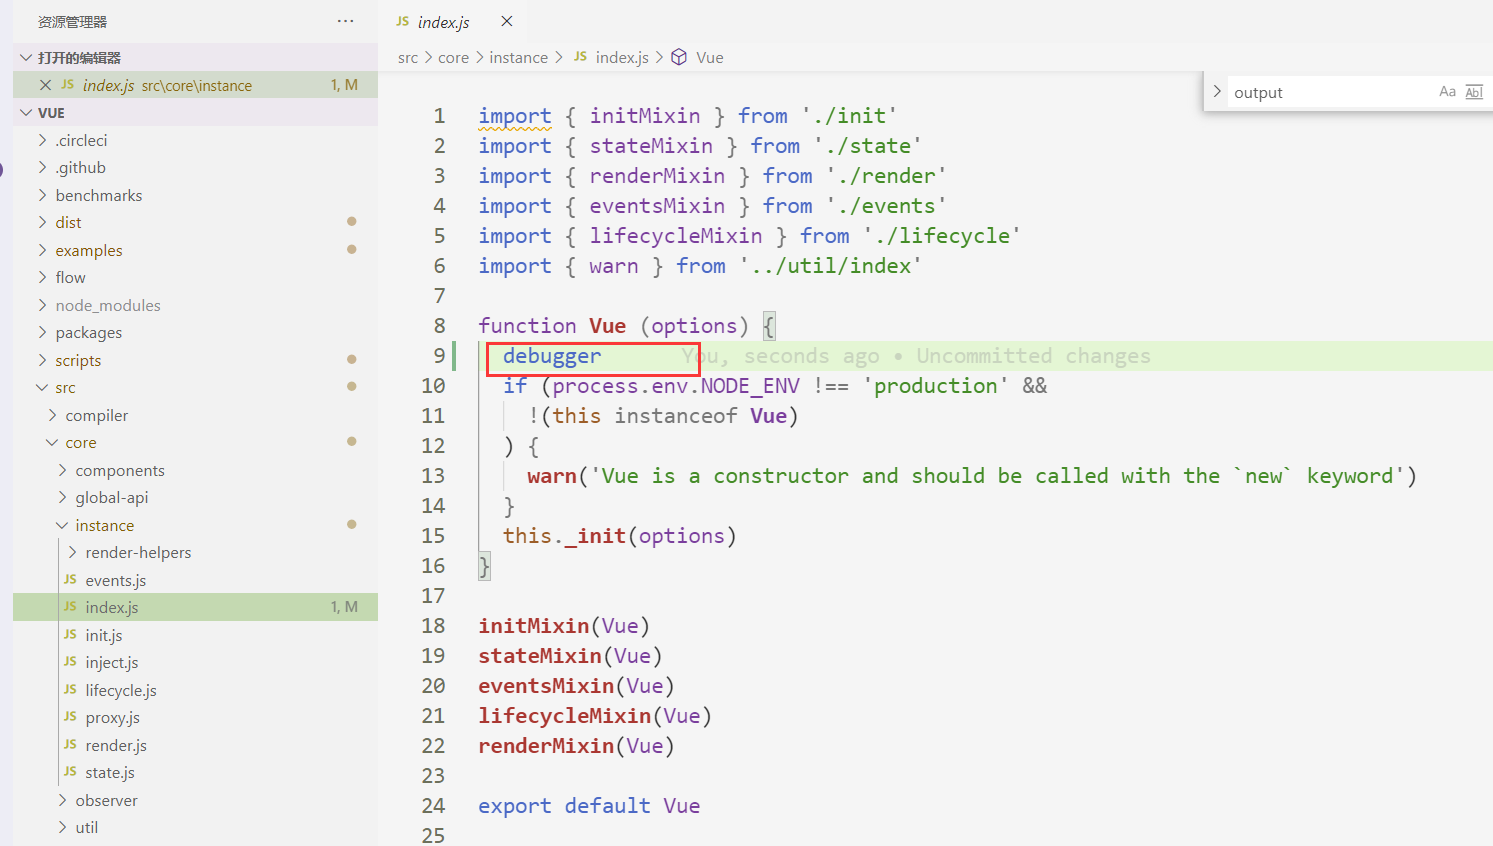Open lifecycle.js file

195,690
